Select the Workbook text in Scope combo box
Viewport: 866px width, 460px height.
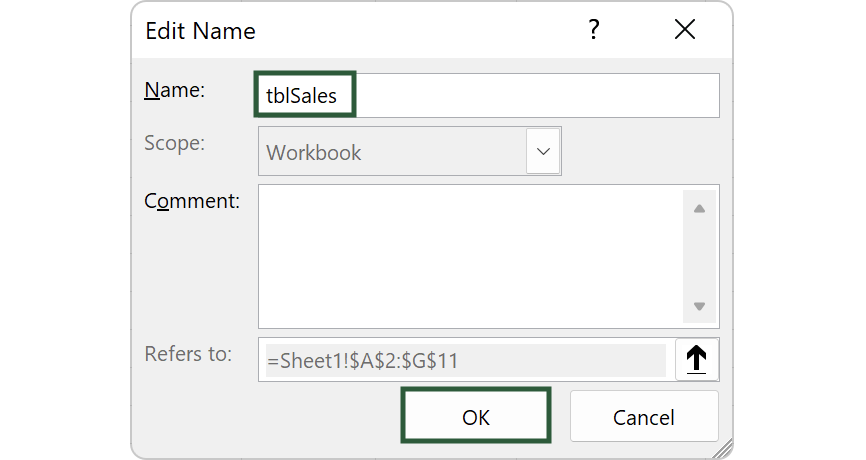314,153
